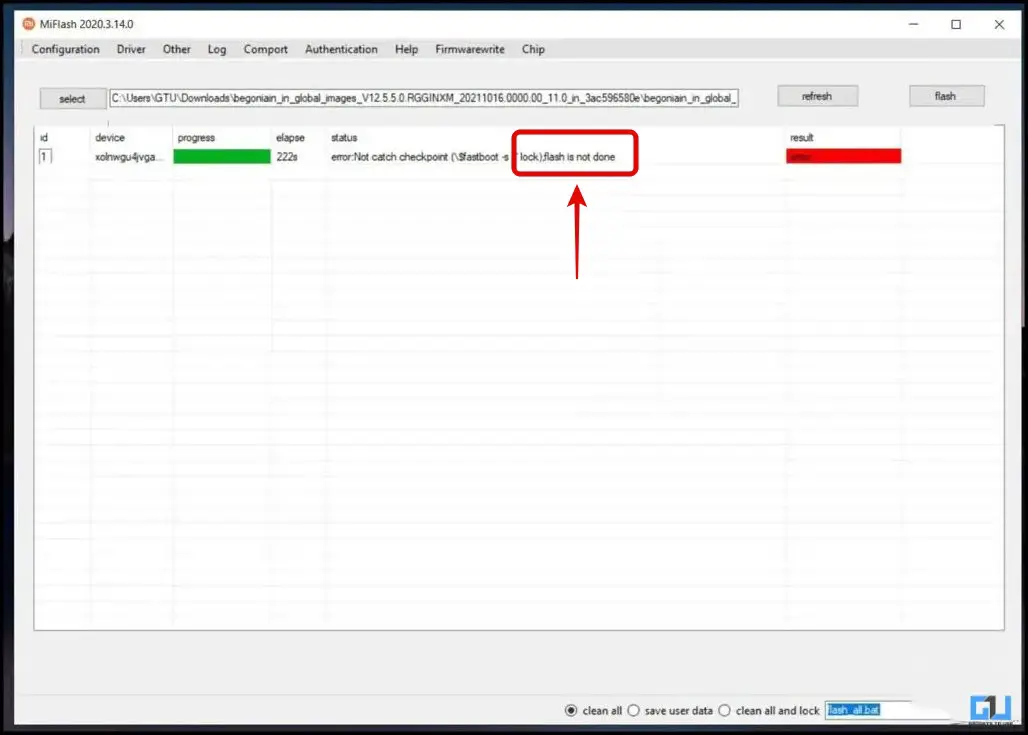1028x735 pixels.
Task: Open the Configuration menu
Action: coord(66,49)
